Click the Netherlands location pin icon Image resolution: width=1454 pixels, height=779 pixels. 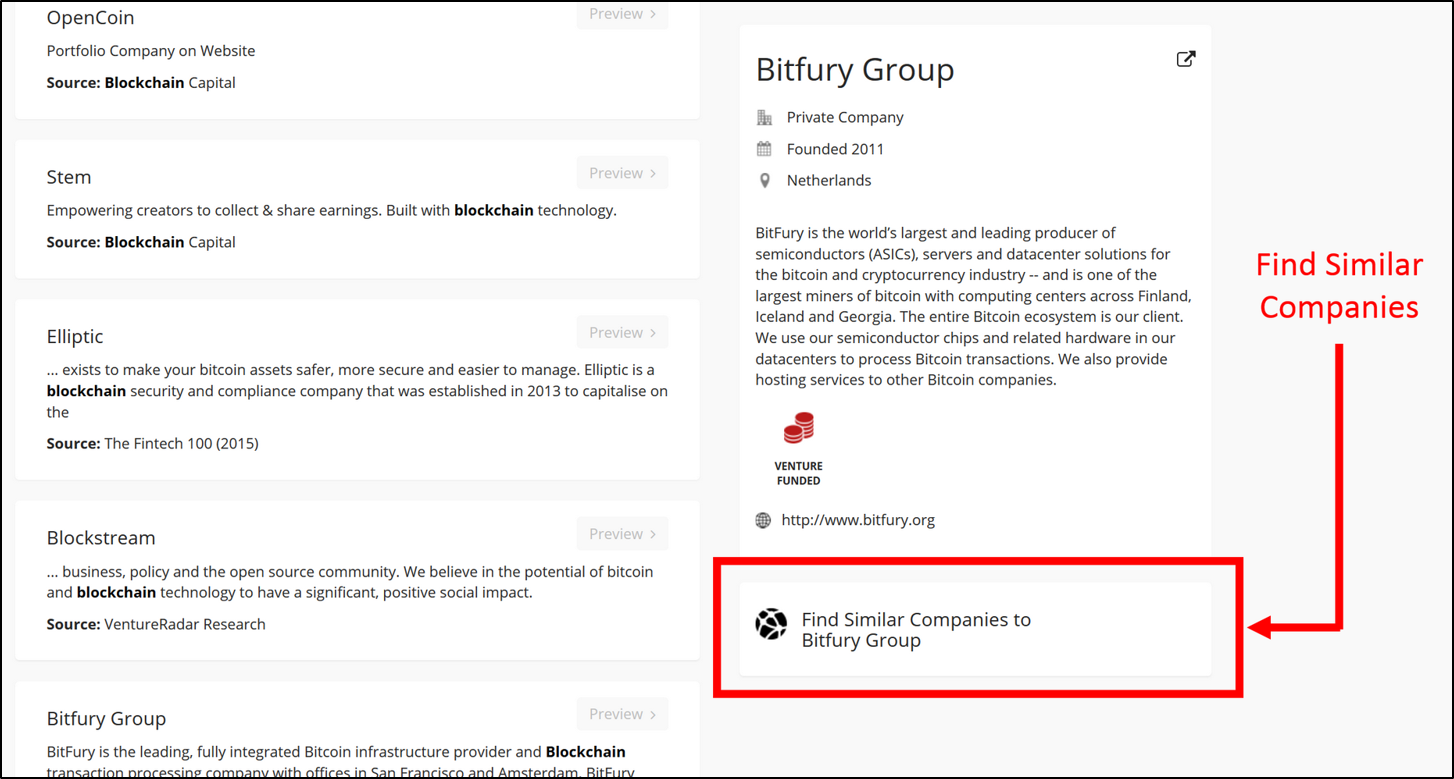(764, 181)
